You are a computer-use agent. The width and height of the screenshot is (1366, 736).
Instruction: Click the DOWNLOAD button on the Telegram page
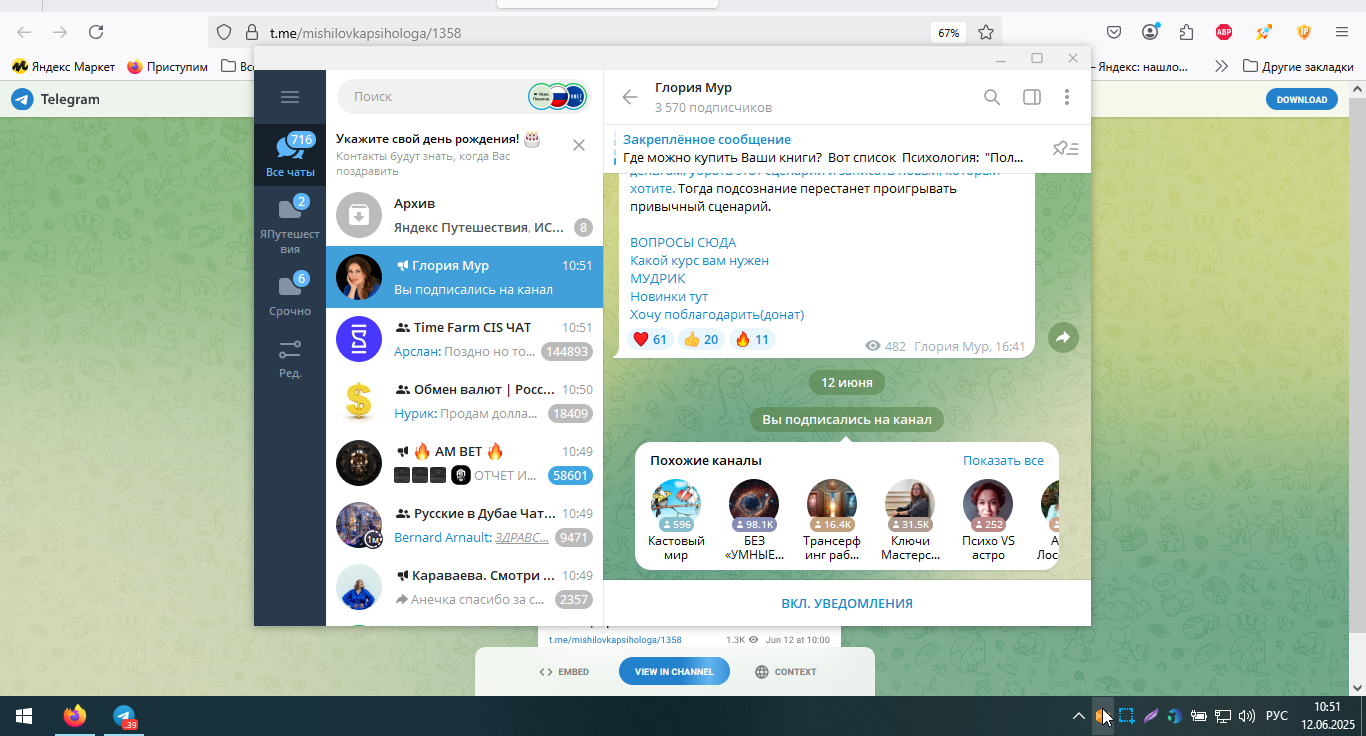tap(1301, 99)
